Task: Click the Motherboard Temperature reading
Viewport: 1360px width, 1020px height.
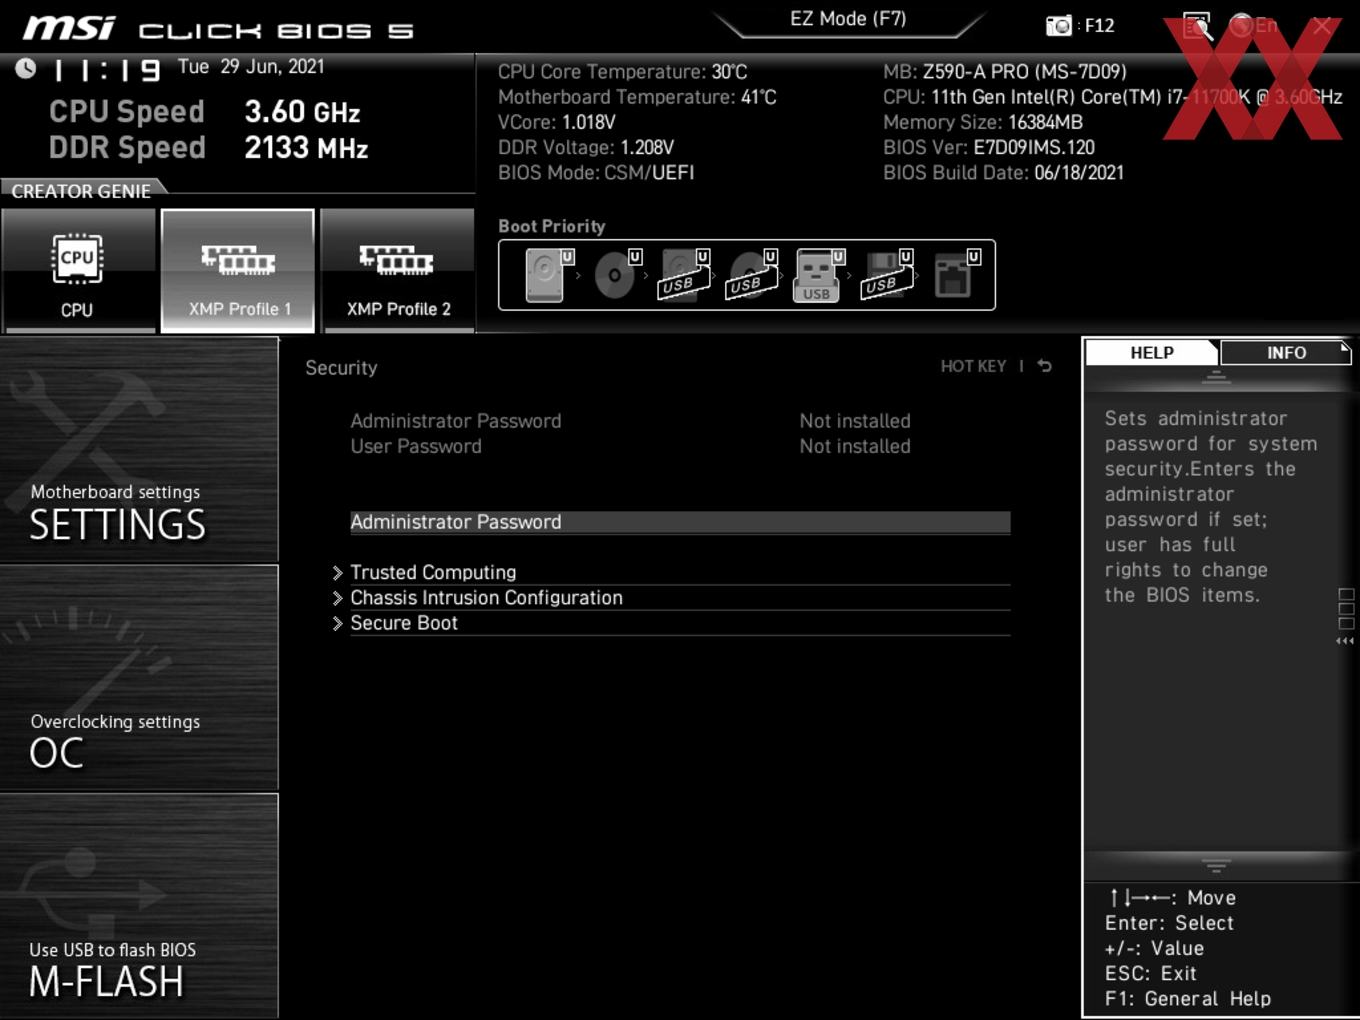Action: coord(637,97)
